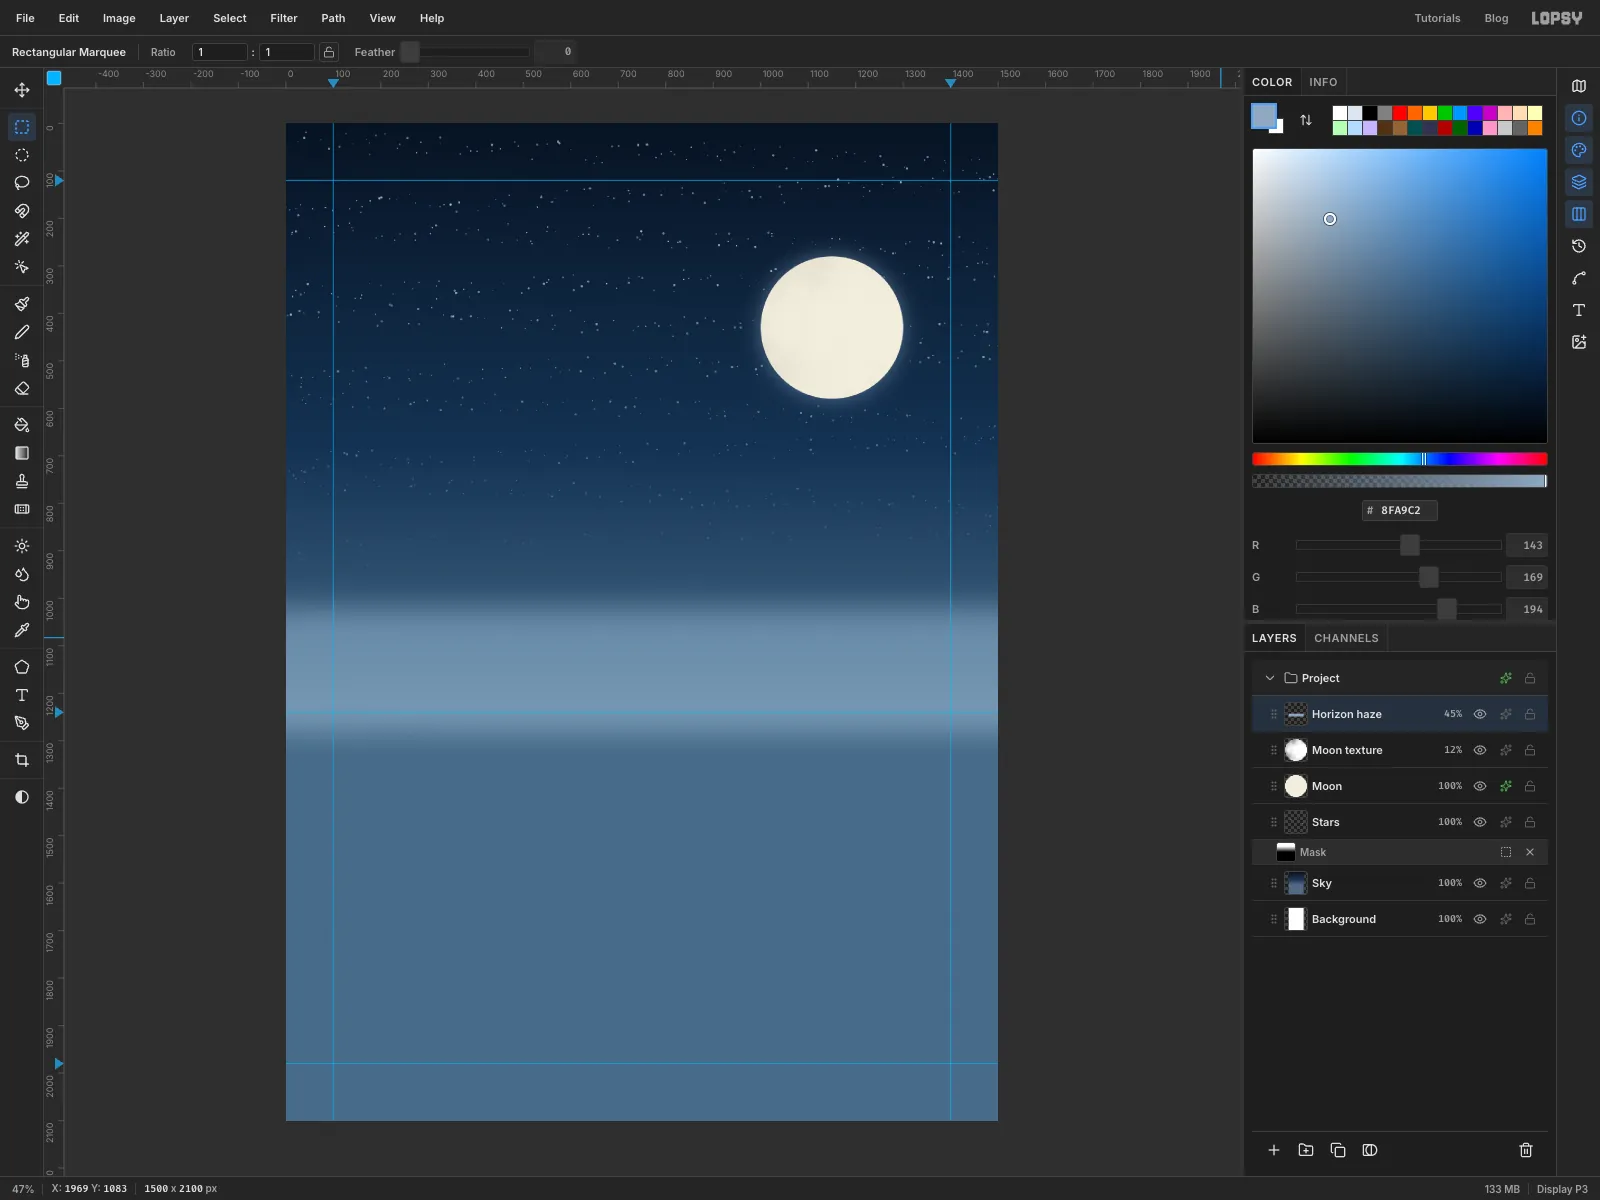
Task: Hide the Moon texture layer
Action: [x=1480, y=750]
